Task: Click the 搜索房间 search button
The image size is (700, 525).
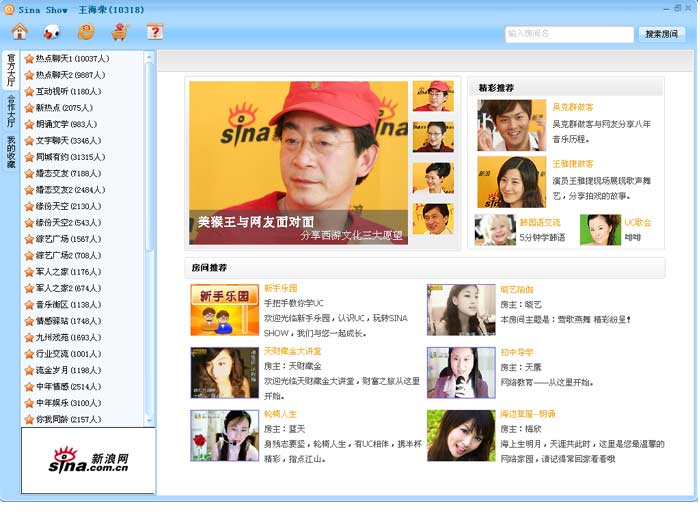Action: point(662,34)
